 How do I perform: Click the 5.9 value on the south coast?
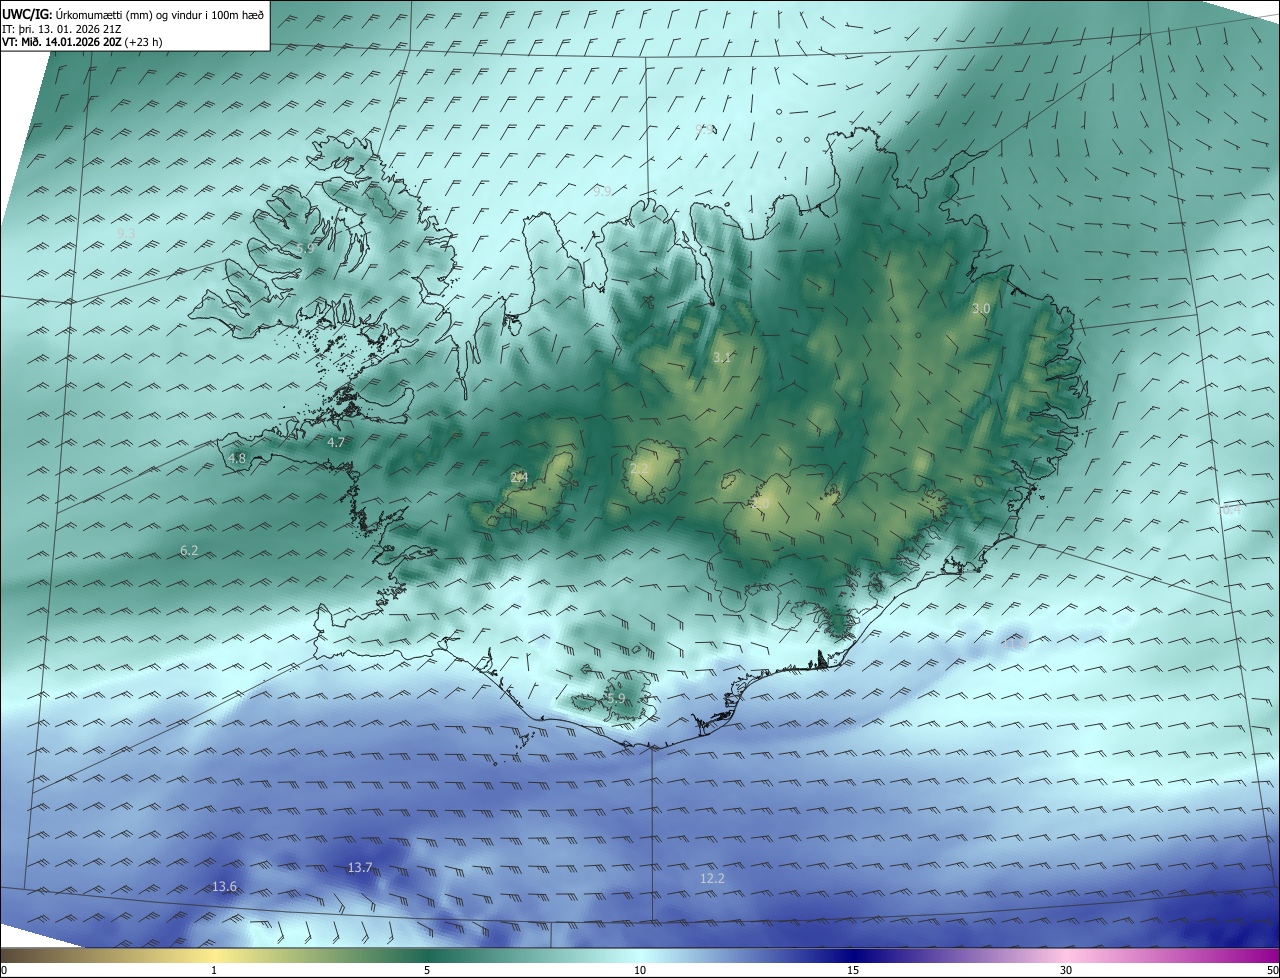click(x=616, y=698)
